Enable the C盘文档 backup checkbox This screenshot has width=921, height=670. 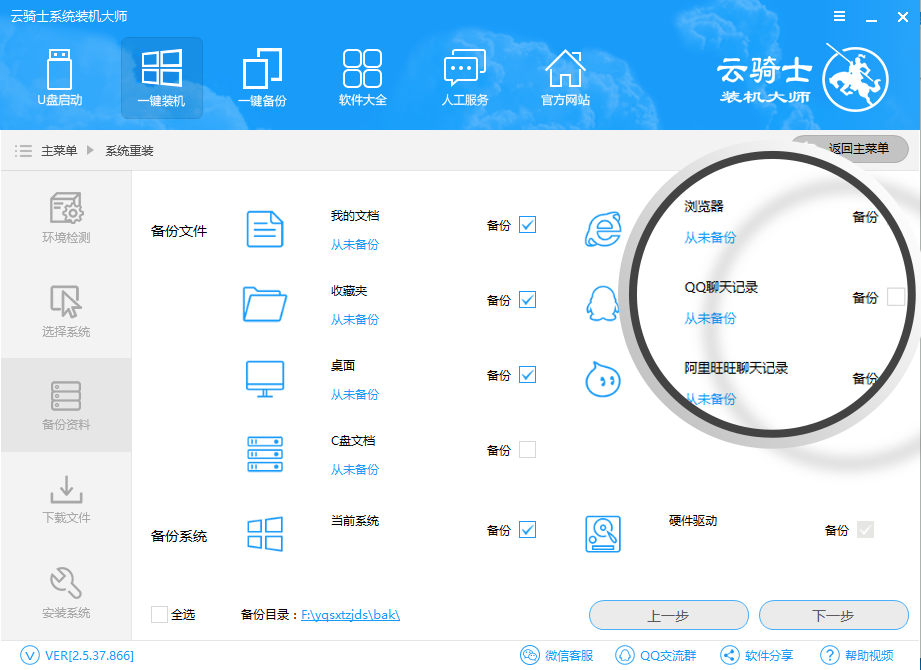pyautogui.click(x=527, y=450)
